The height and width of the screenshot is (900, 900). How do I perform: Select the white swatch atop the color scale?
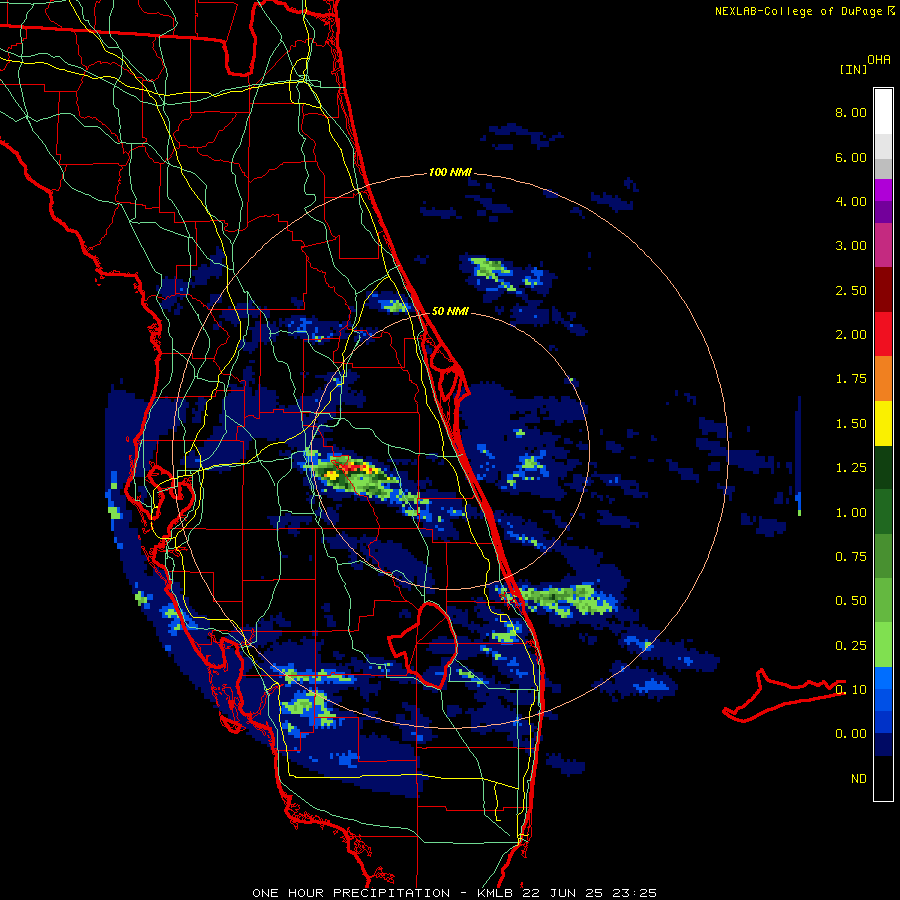[x=883, y=111]
